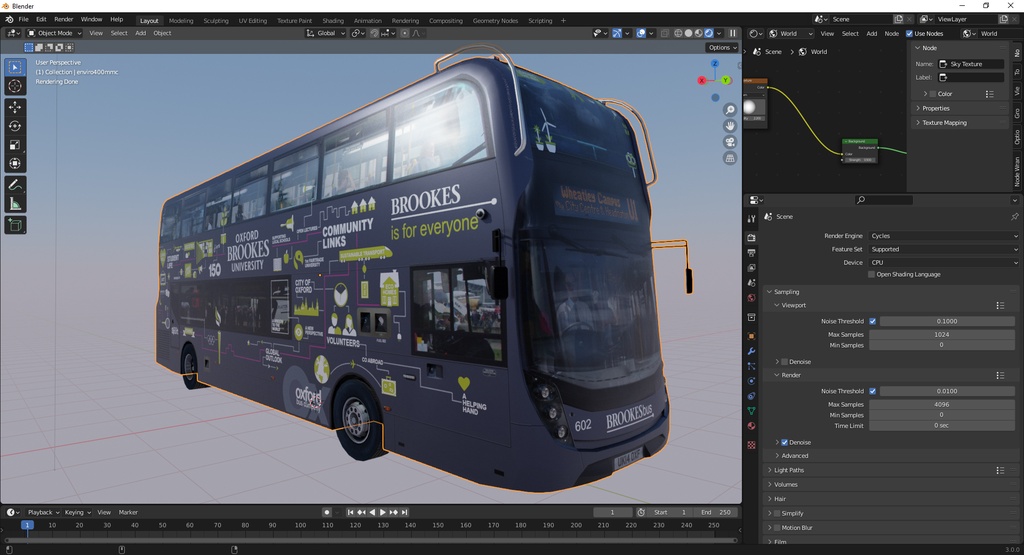Image resolution: width=1024 pixels, height=555 pixels.
Task: Expand the Light Paths panel
Action: (788, 470)
